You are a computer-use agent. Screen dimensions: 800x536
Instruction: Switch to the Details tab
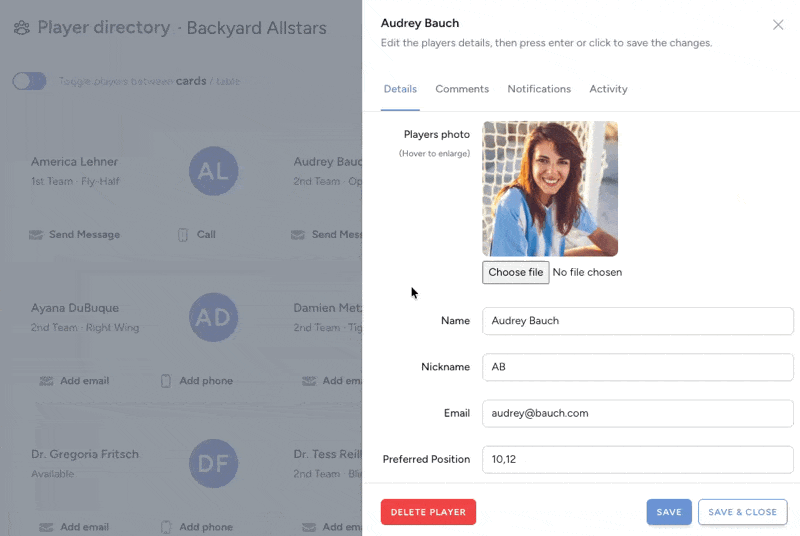(x=400, y=89)
